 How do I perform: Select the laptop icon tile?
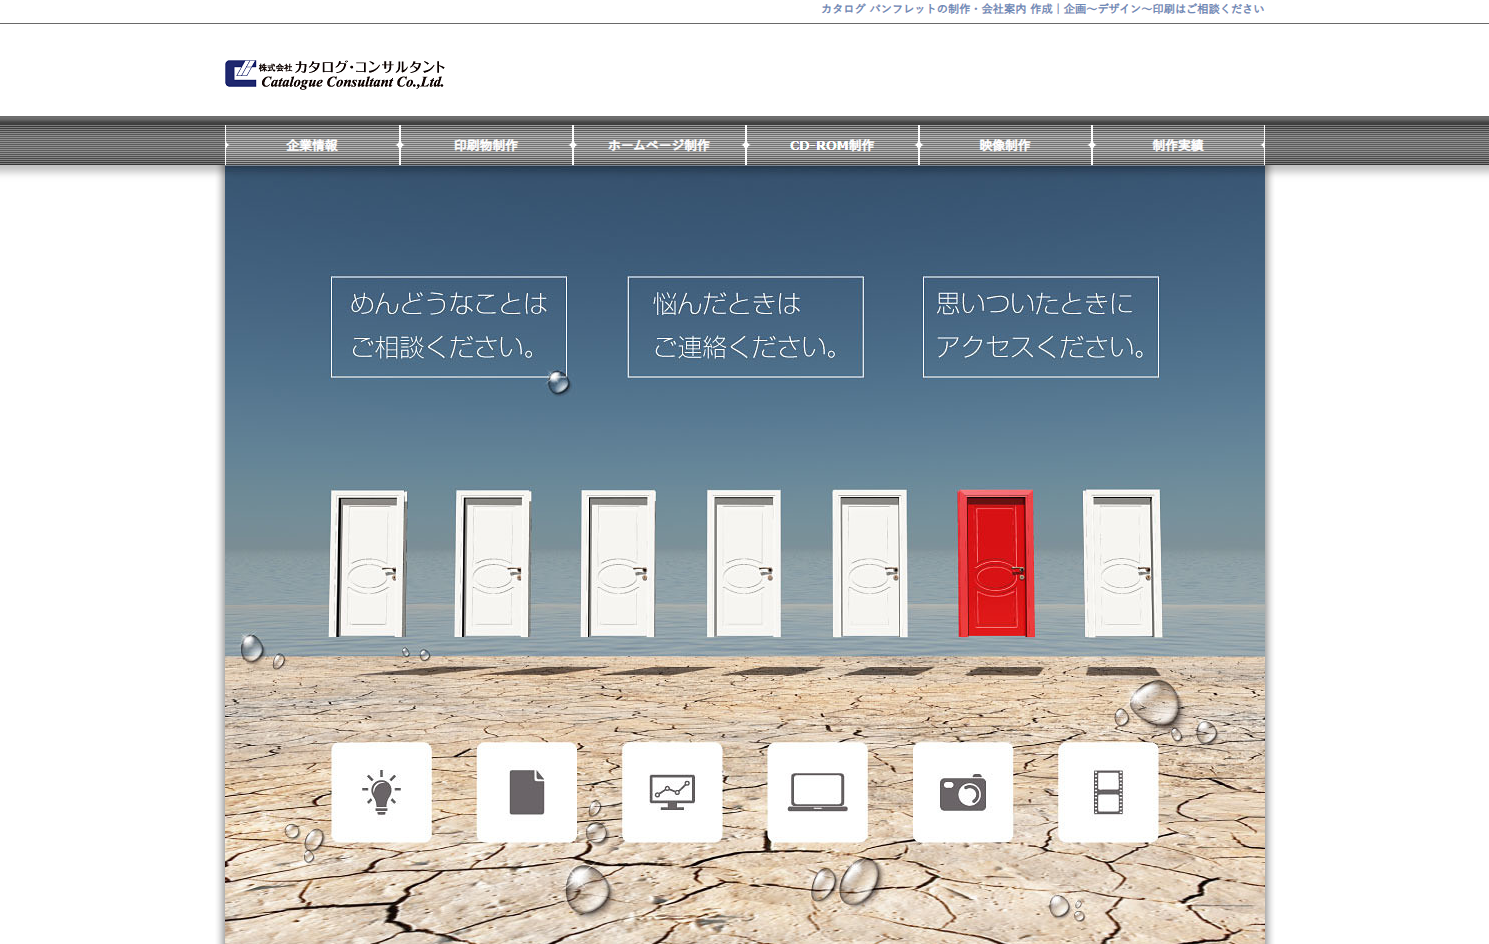pos(817,792)
